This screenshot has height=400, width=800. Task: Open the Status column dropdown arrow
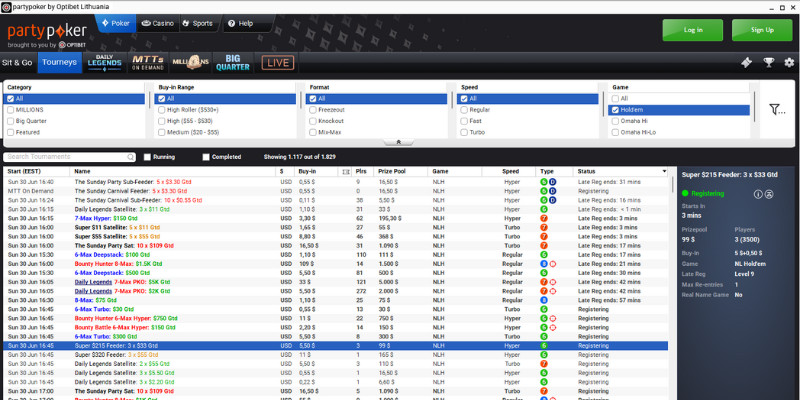click(x=664, y=172)
